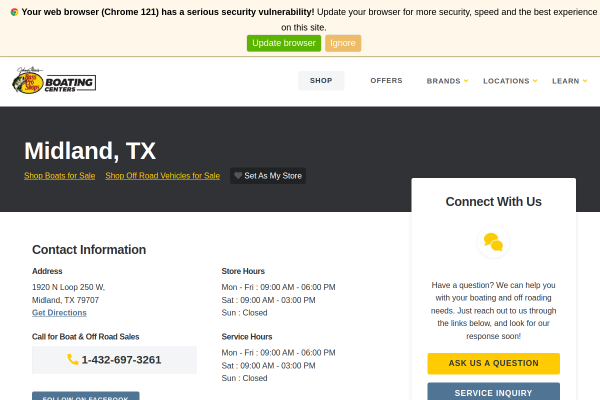600x400 pixels.
Task: Click Call for Boat & Off Road Sales label
Action: (x=86, y=336)
